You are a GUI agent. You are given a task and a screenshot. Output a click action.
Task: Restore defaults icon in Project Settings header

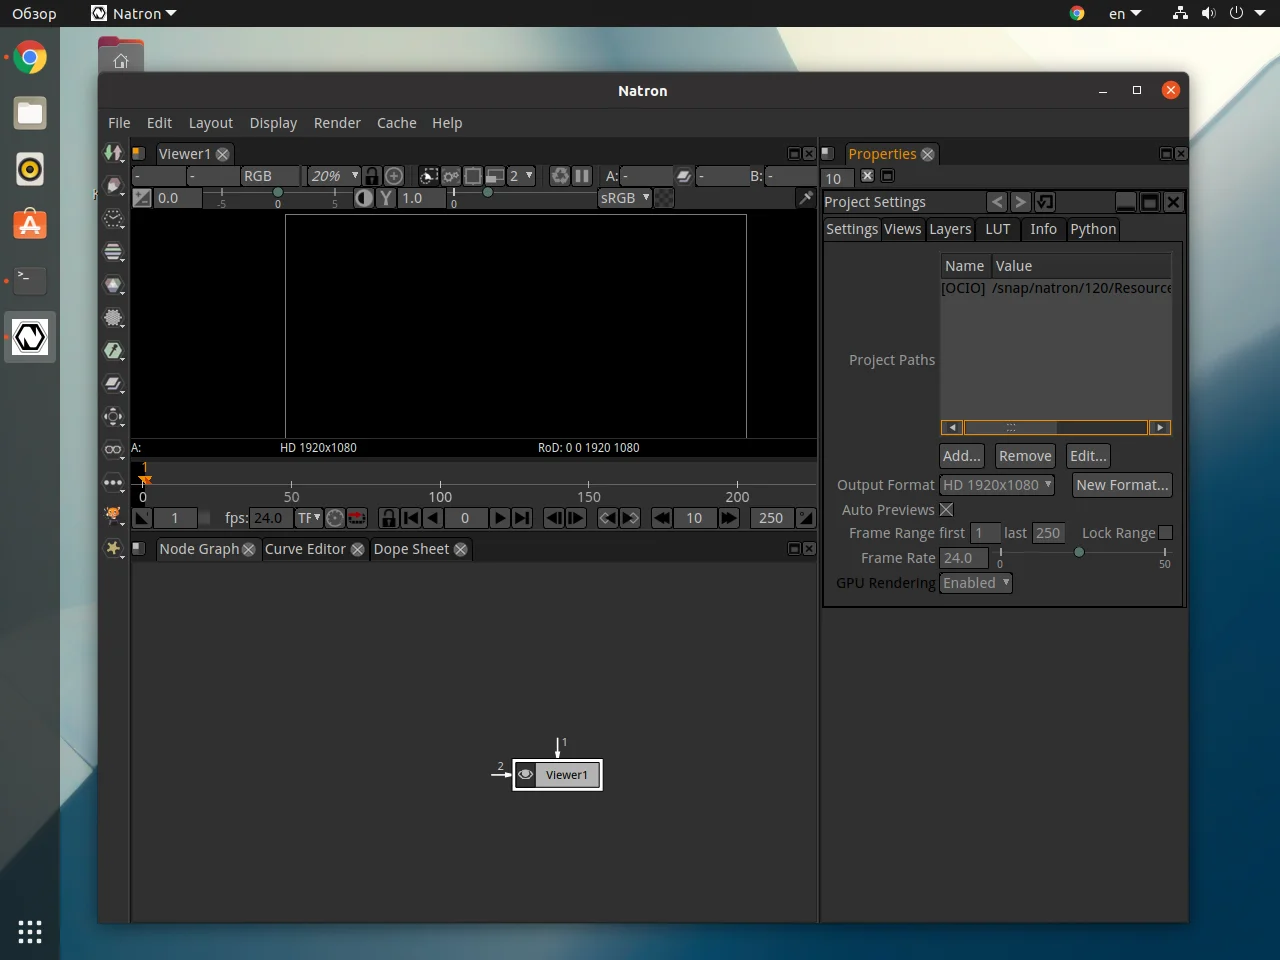click(x=1044, y=202)
